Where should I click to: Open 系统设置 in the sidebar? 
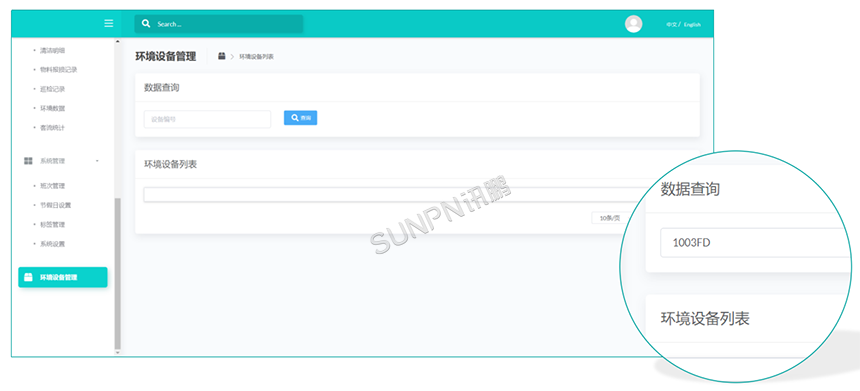point(53,243)
